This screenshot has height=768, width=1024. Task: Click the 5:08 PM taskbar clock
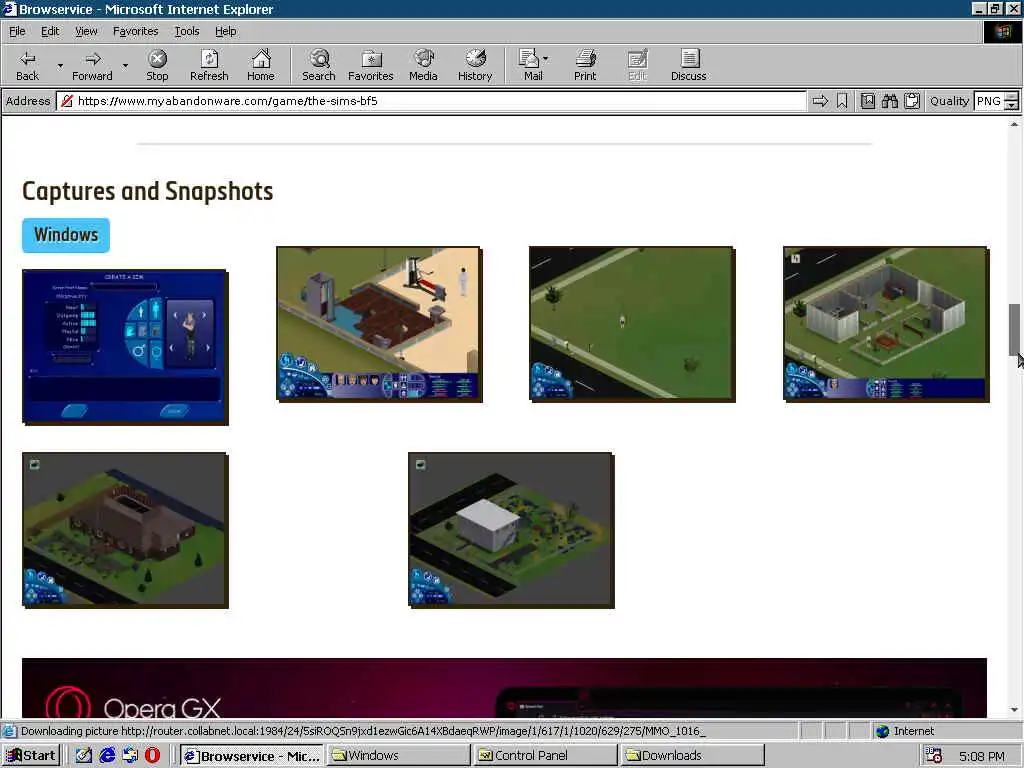(x=982, y=756)
